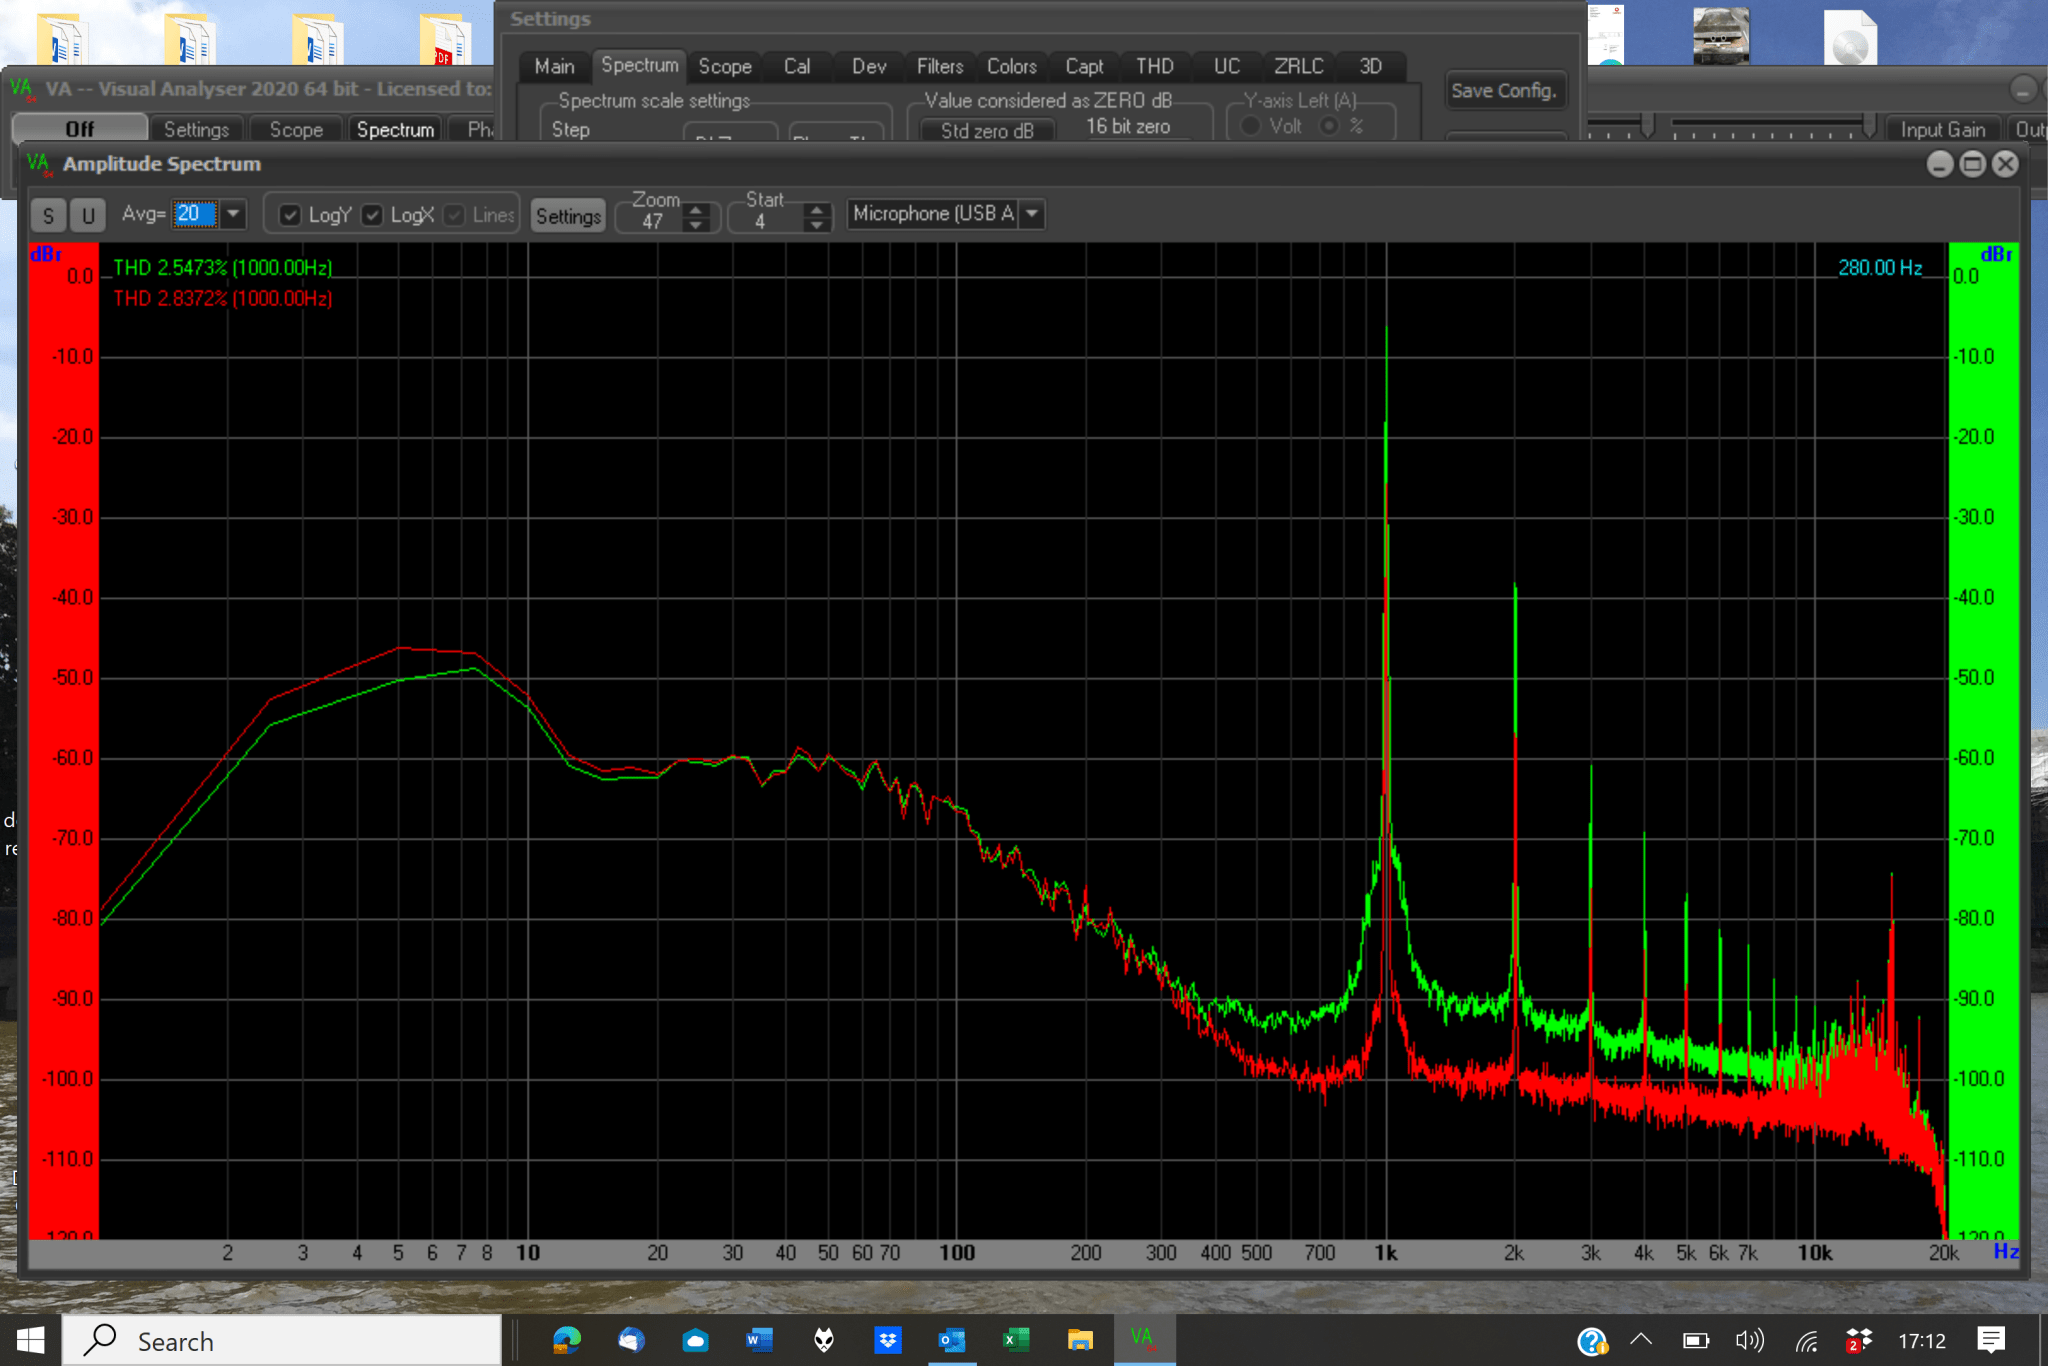Switch to the UC settings tab
This screenshot has width=2048, height=1366.
coord(1227,67)
